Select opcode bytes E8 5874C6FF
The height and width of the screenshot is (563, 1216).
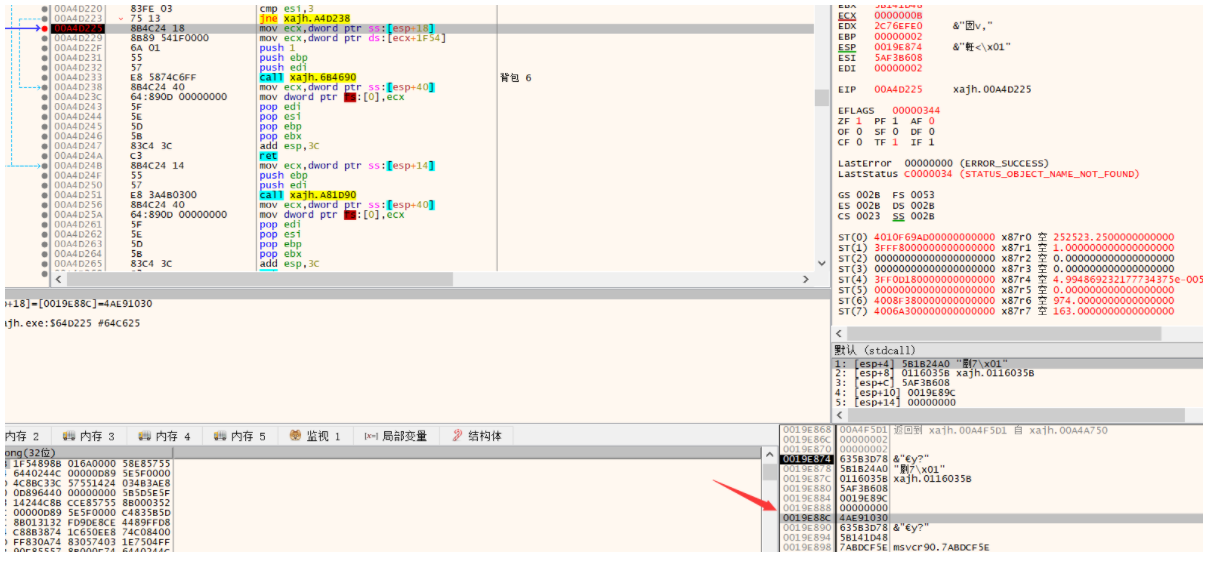(161, 77)
